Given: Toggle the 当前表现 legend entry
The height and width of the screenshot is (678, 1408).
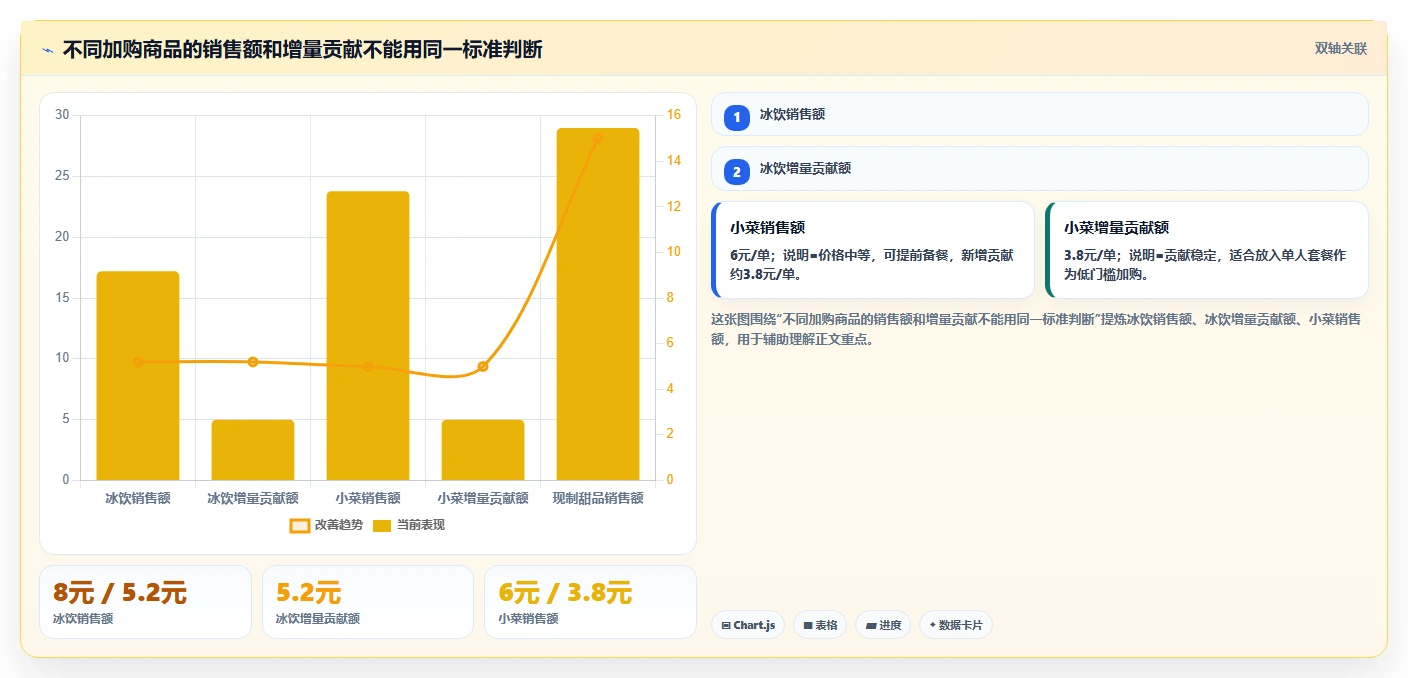Looking at the screenshot, I should click(409, 525).
